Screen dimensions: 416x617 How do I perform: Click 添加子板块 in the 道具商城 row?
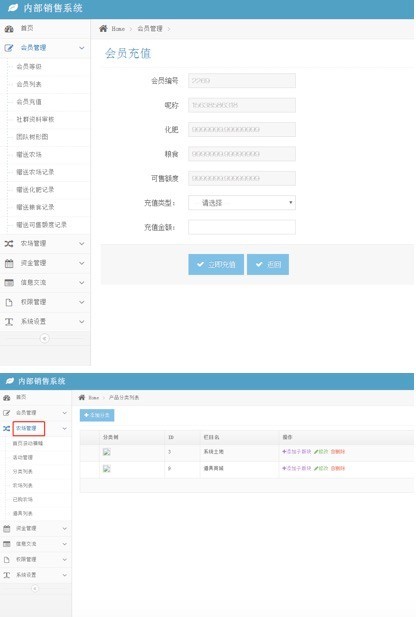(x=297, y=468)
